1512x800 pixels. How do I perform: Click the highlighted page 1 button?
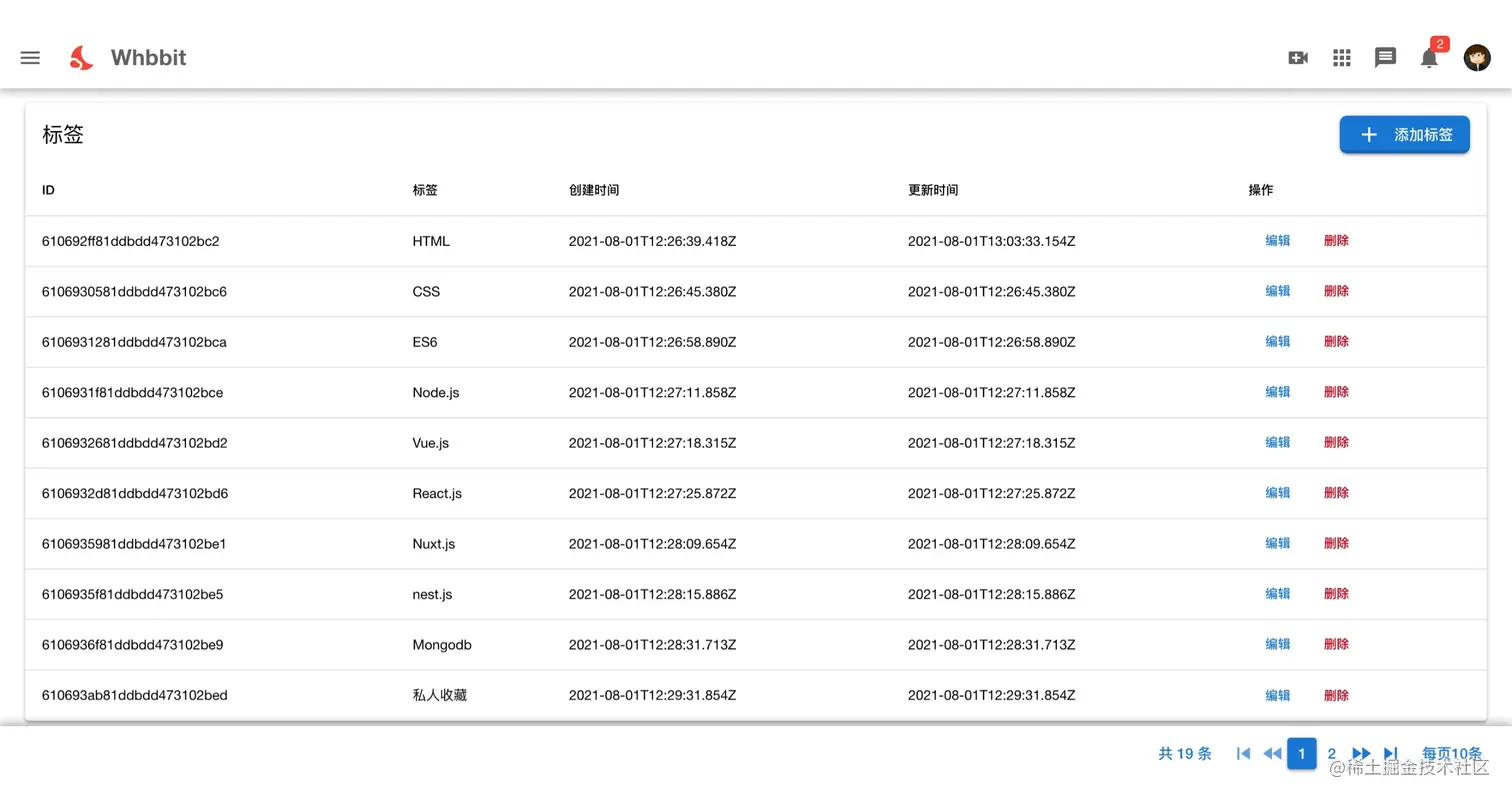[x=1301, y=754]
